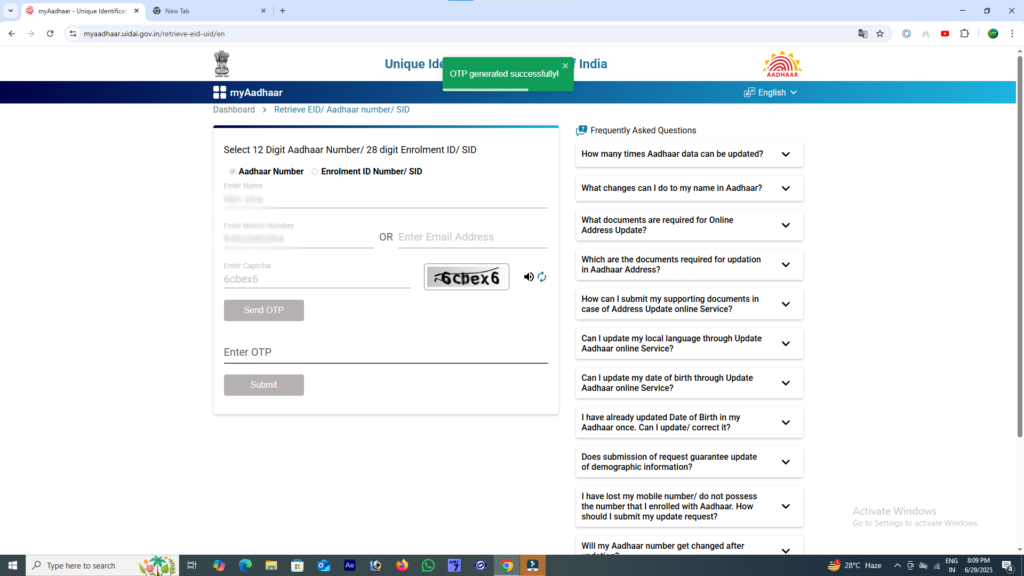Click the Send OTP button
This screenshot has height=576, width=1024.
264,310
